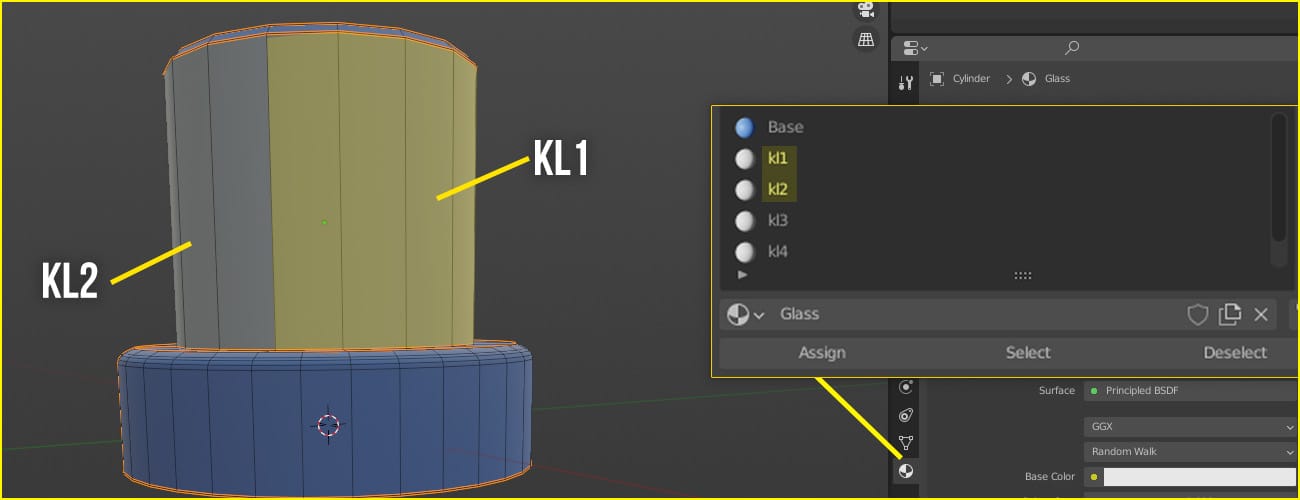The height and width of the screenshot is (500, 1300).
Task: Open the Material properties tab
Action: tap(906, 470)
